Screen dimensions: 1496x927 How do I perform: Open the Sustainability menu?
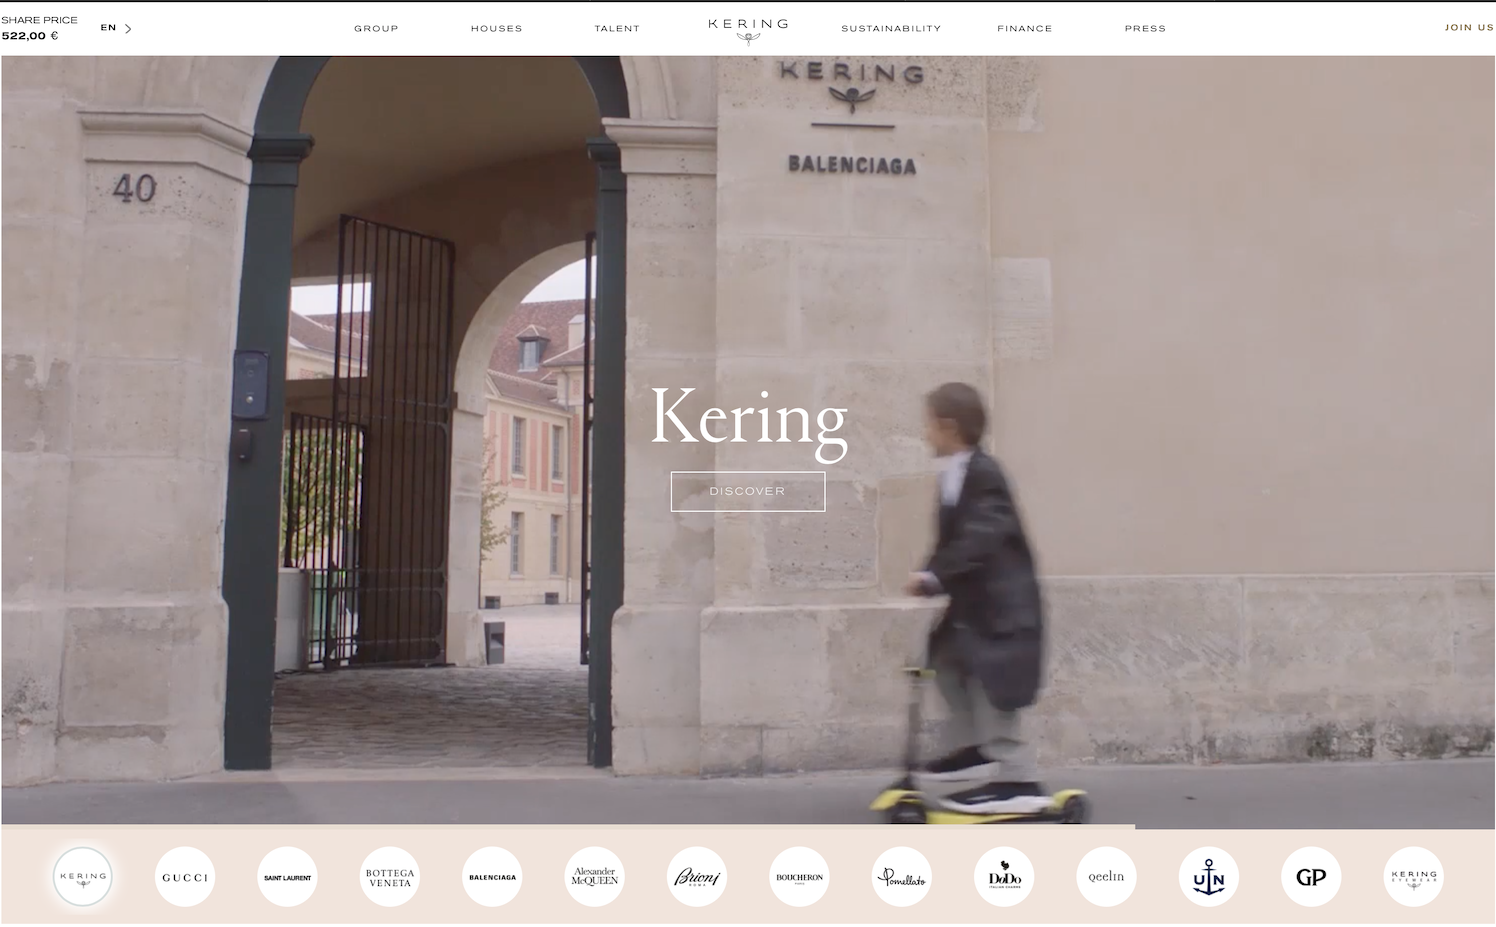tap(891, 28)
